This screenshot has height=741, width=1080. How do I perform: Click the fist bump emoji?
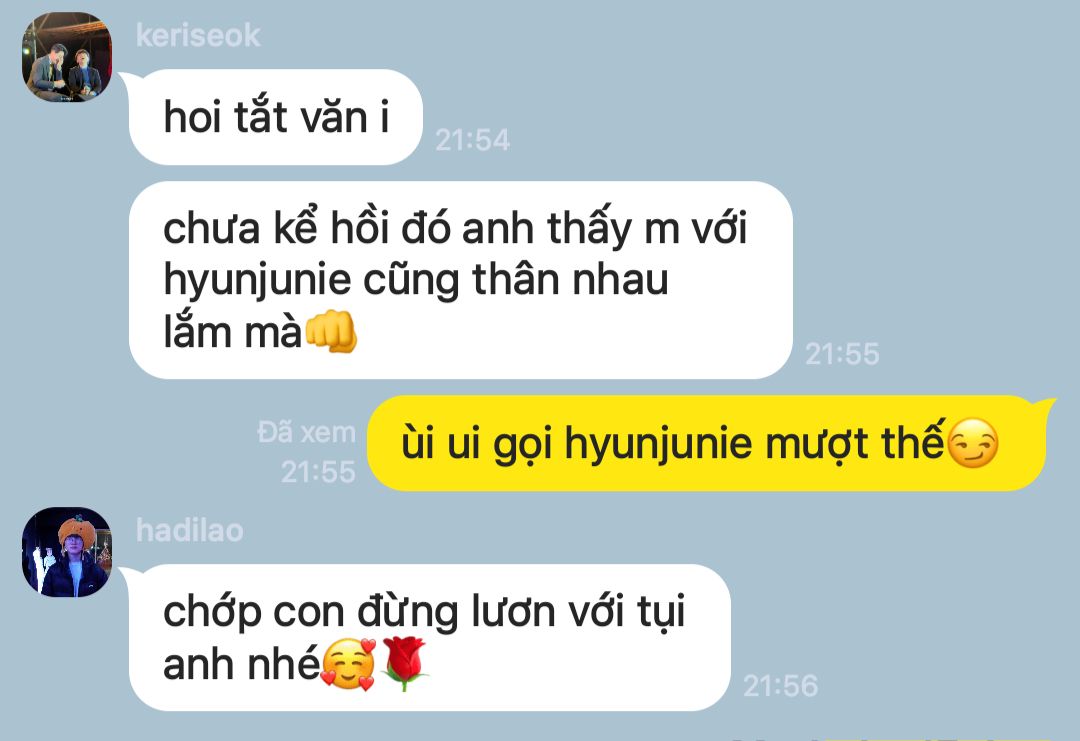click(331, 332)
